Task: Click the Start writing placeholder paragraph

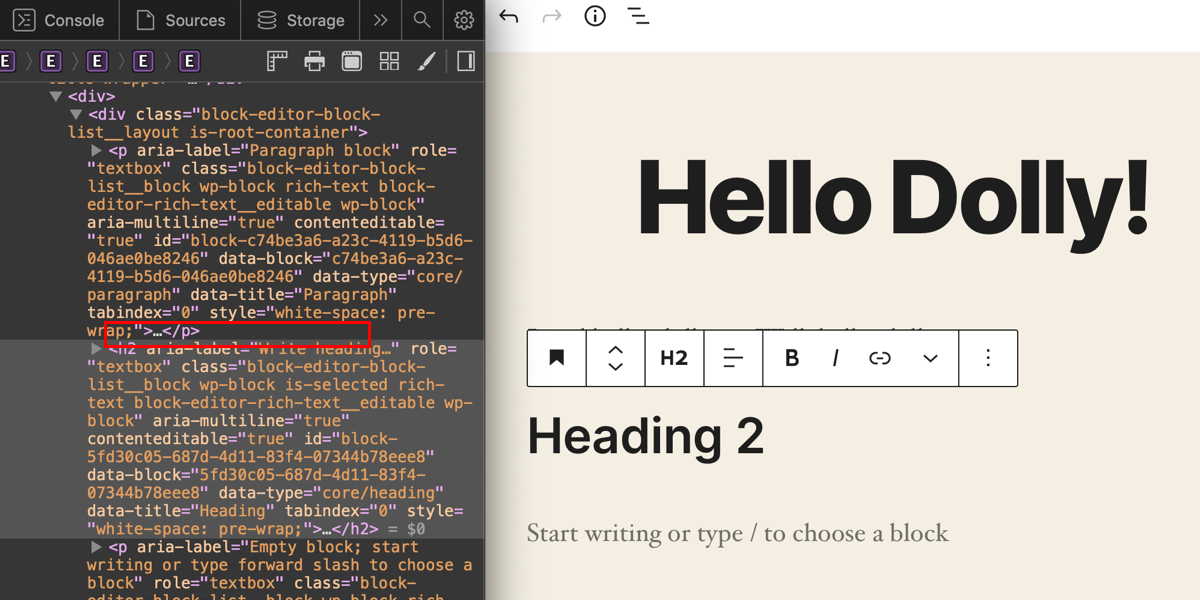Action: coord(737,533)
